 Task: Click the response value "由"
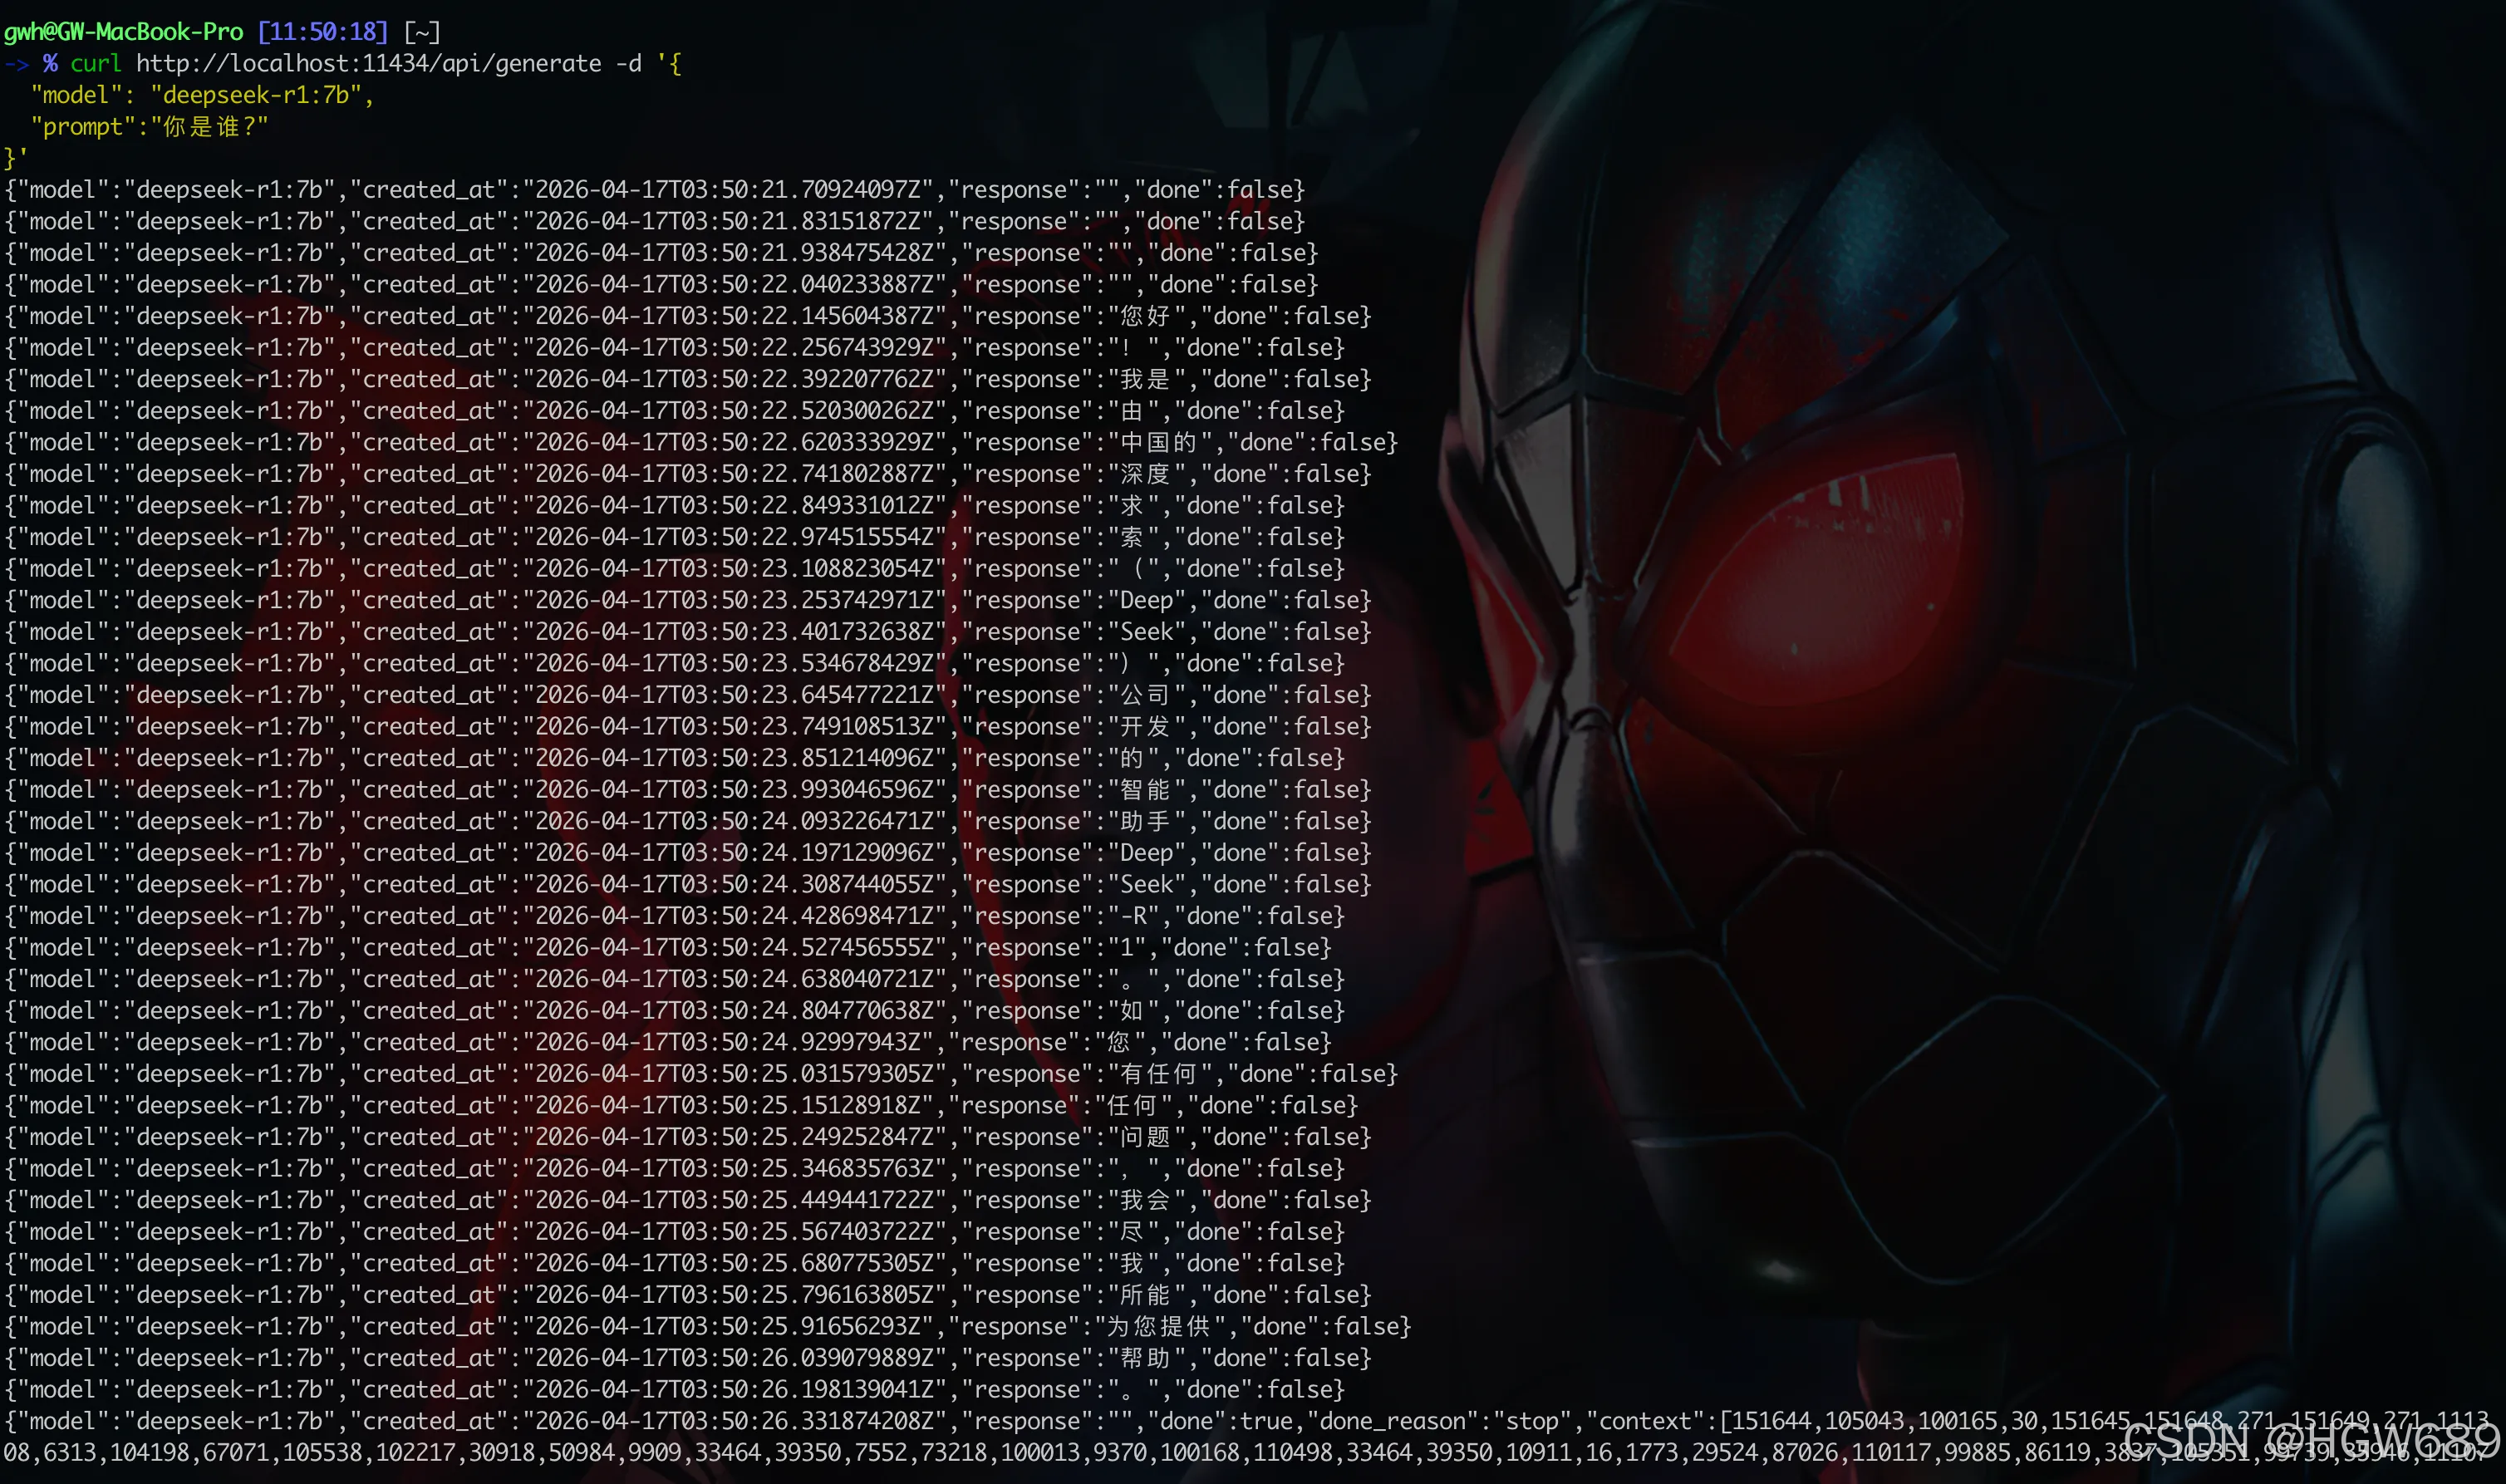pyautogui.click(x=1132, y=411)
